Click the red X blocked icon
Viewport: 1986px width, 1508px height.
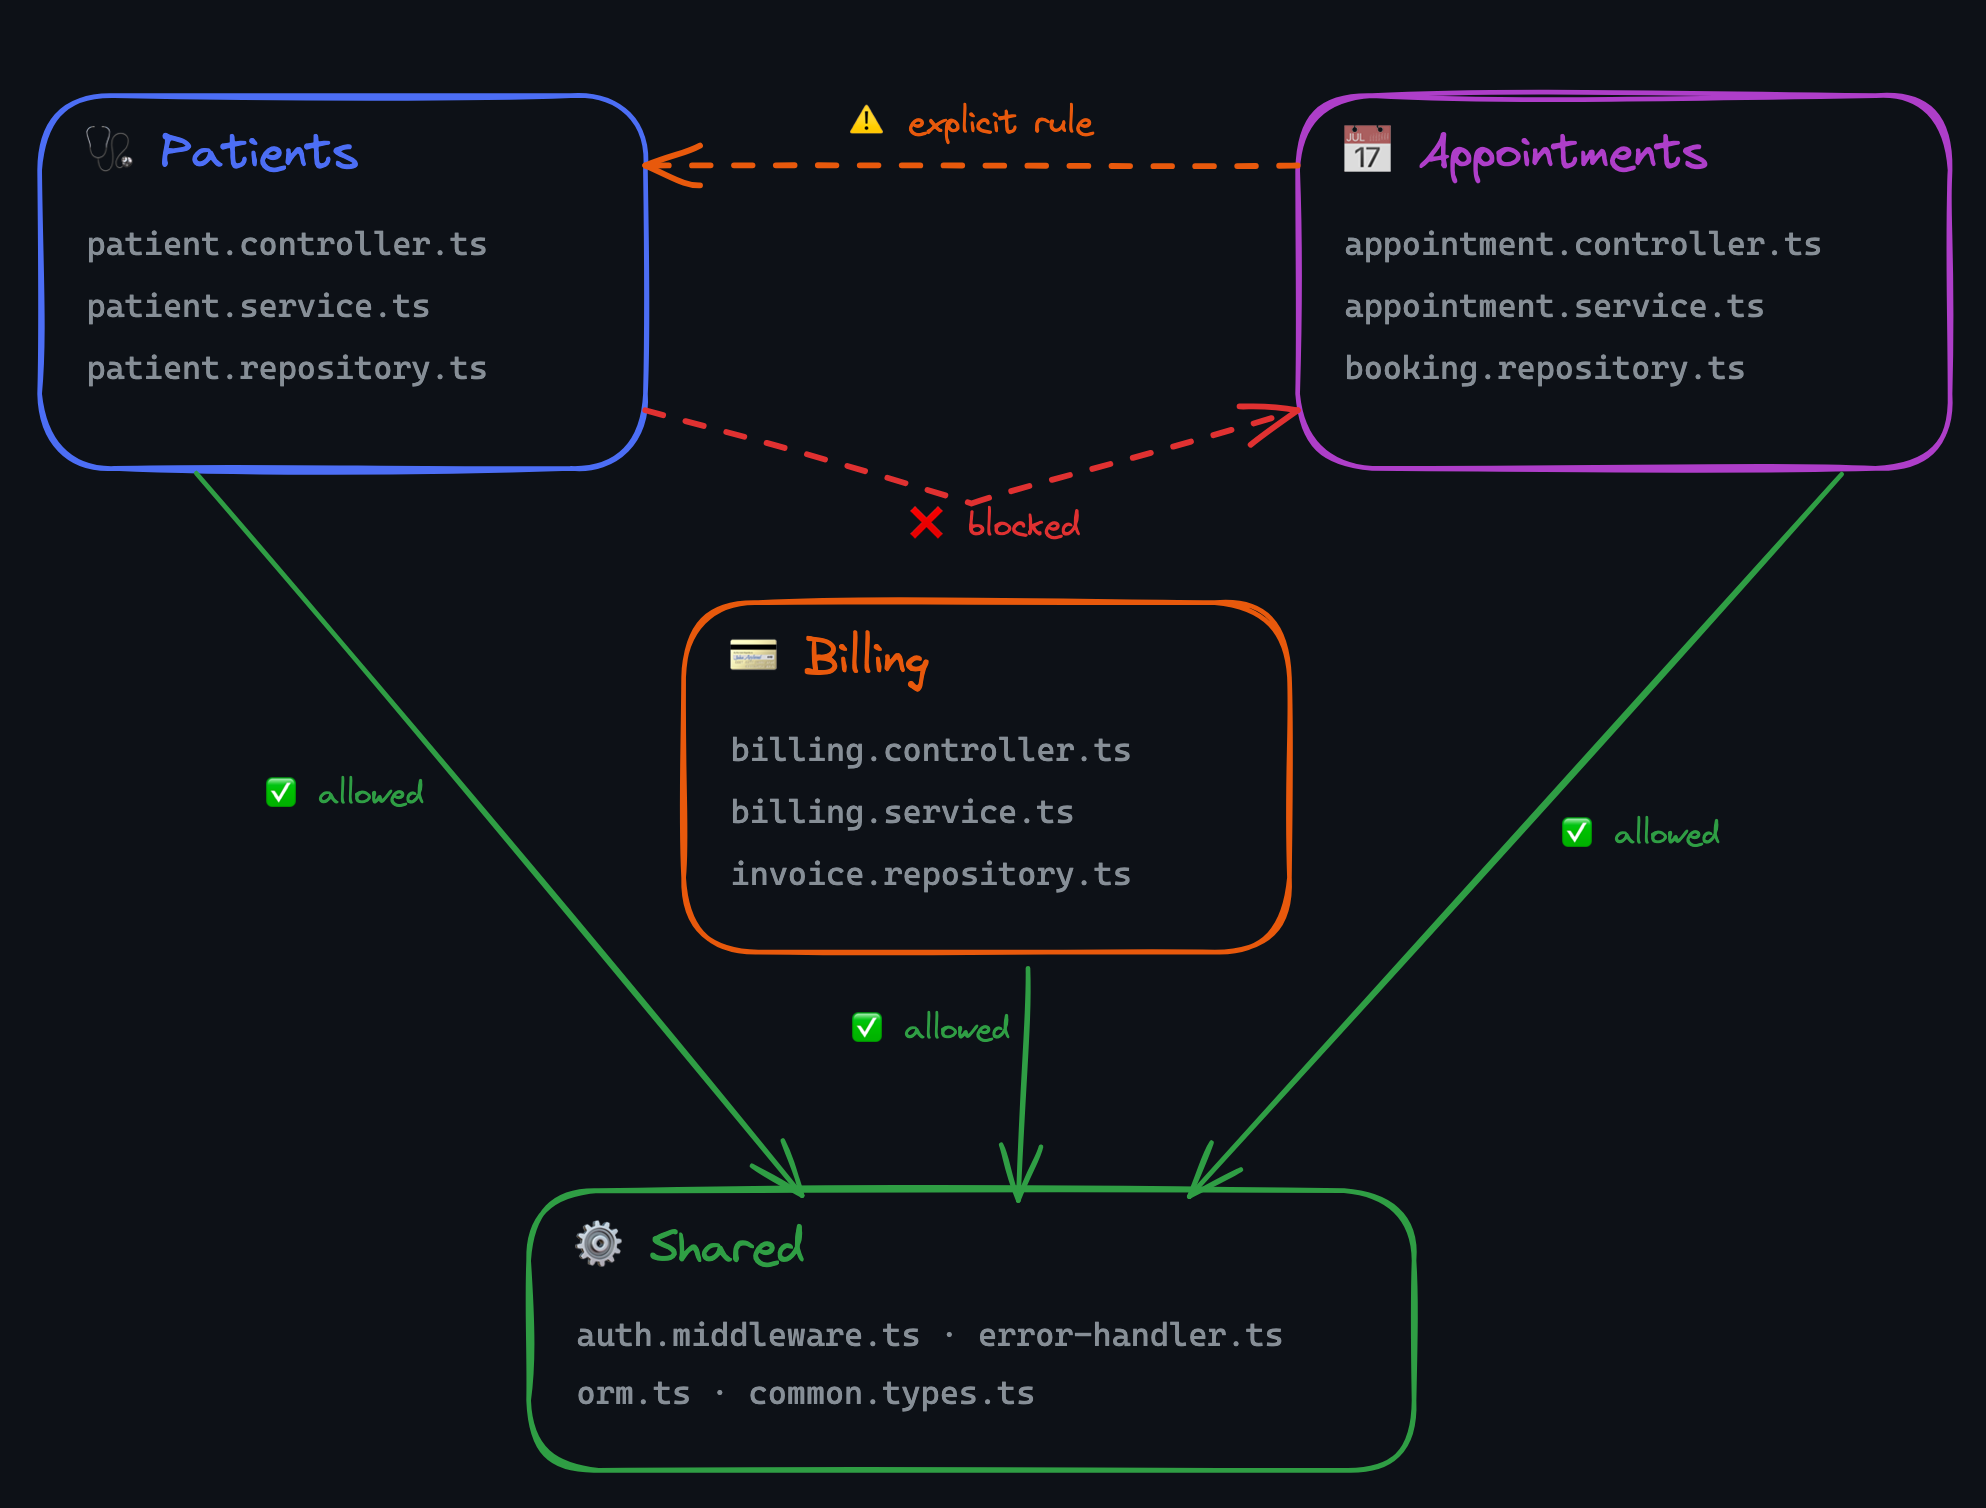click(926, 522)
